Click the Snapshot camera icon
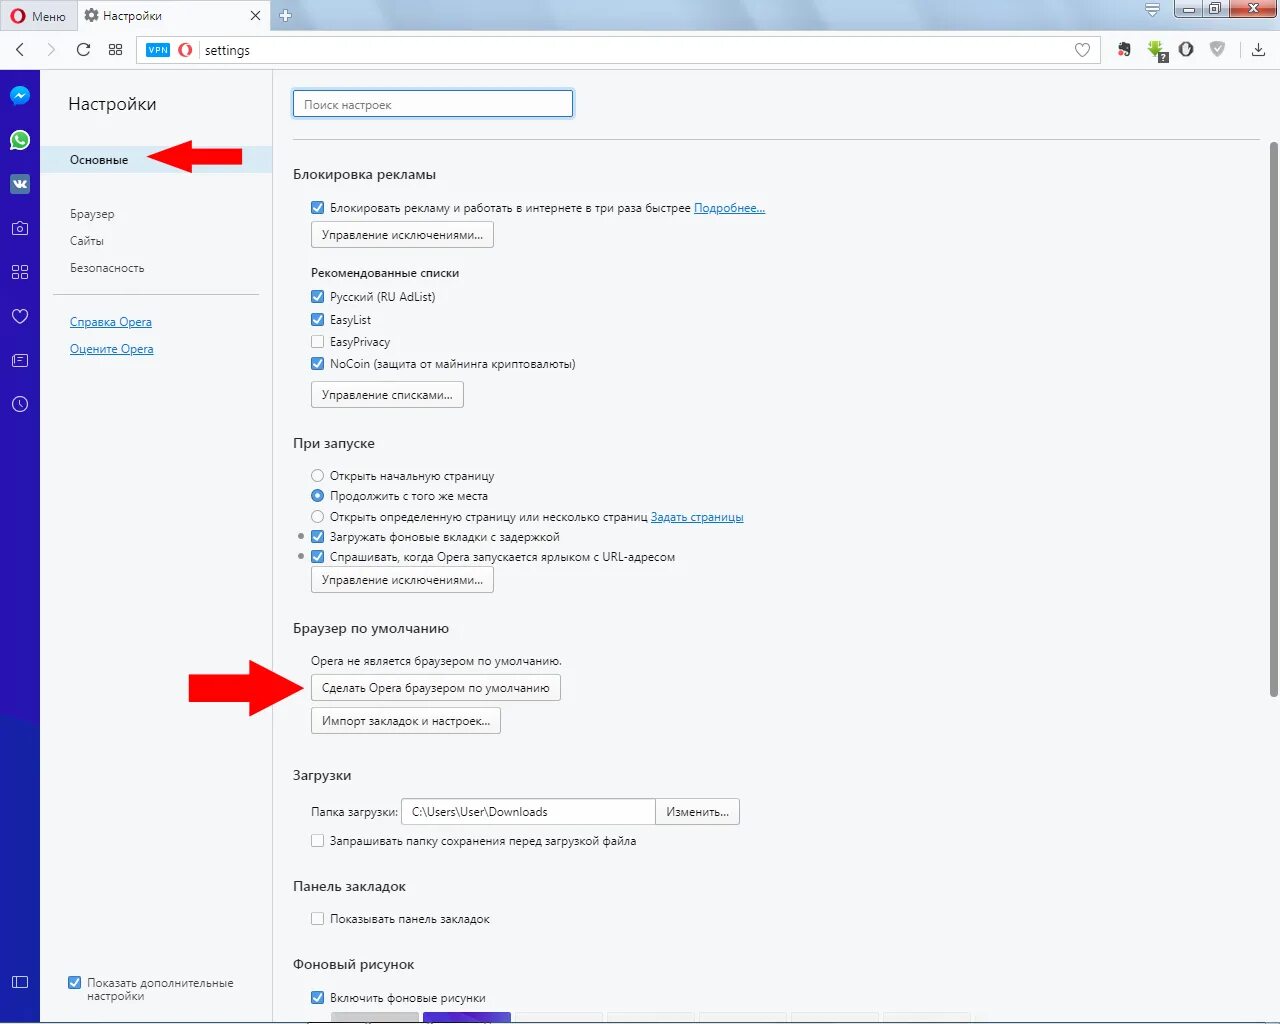 pyautogui.click(x=20, y=228)
